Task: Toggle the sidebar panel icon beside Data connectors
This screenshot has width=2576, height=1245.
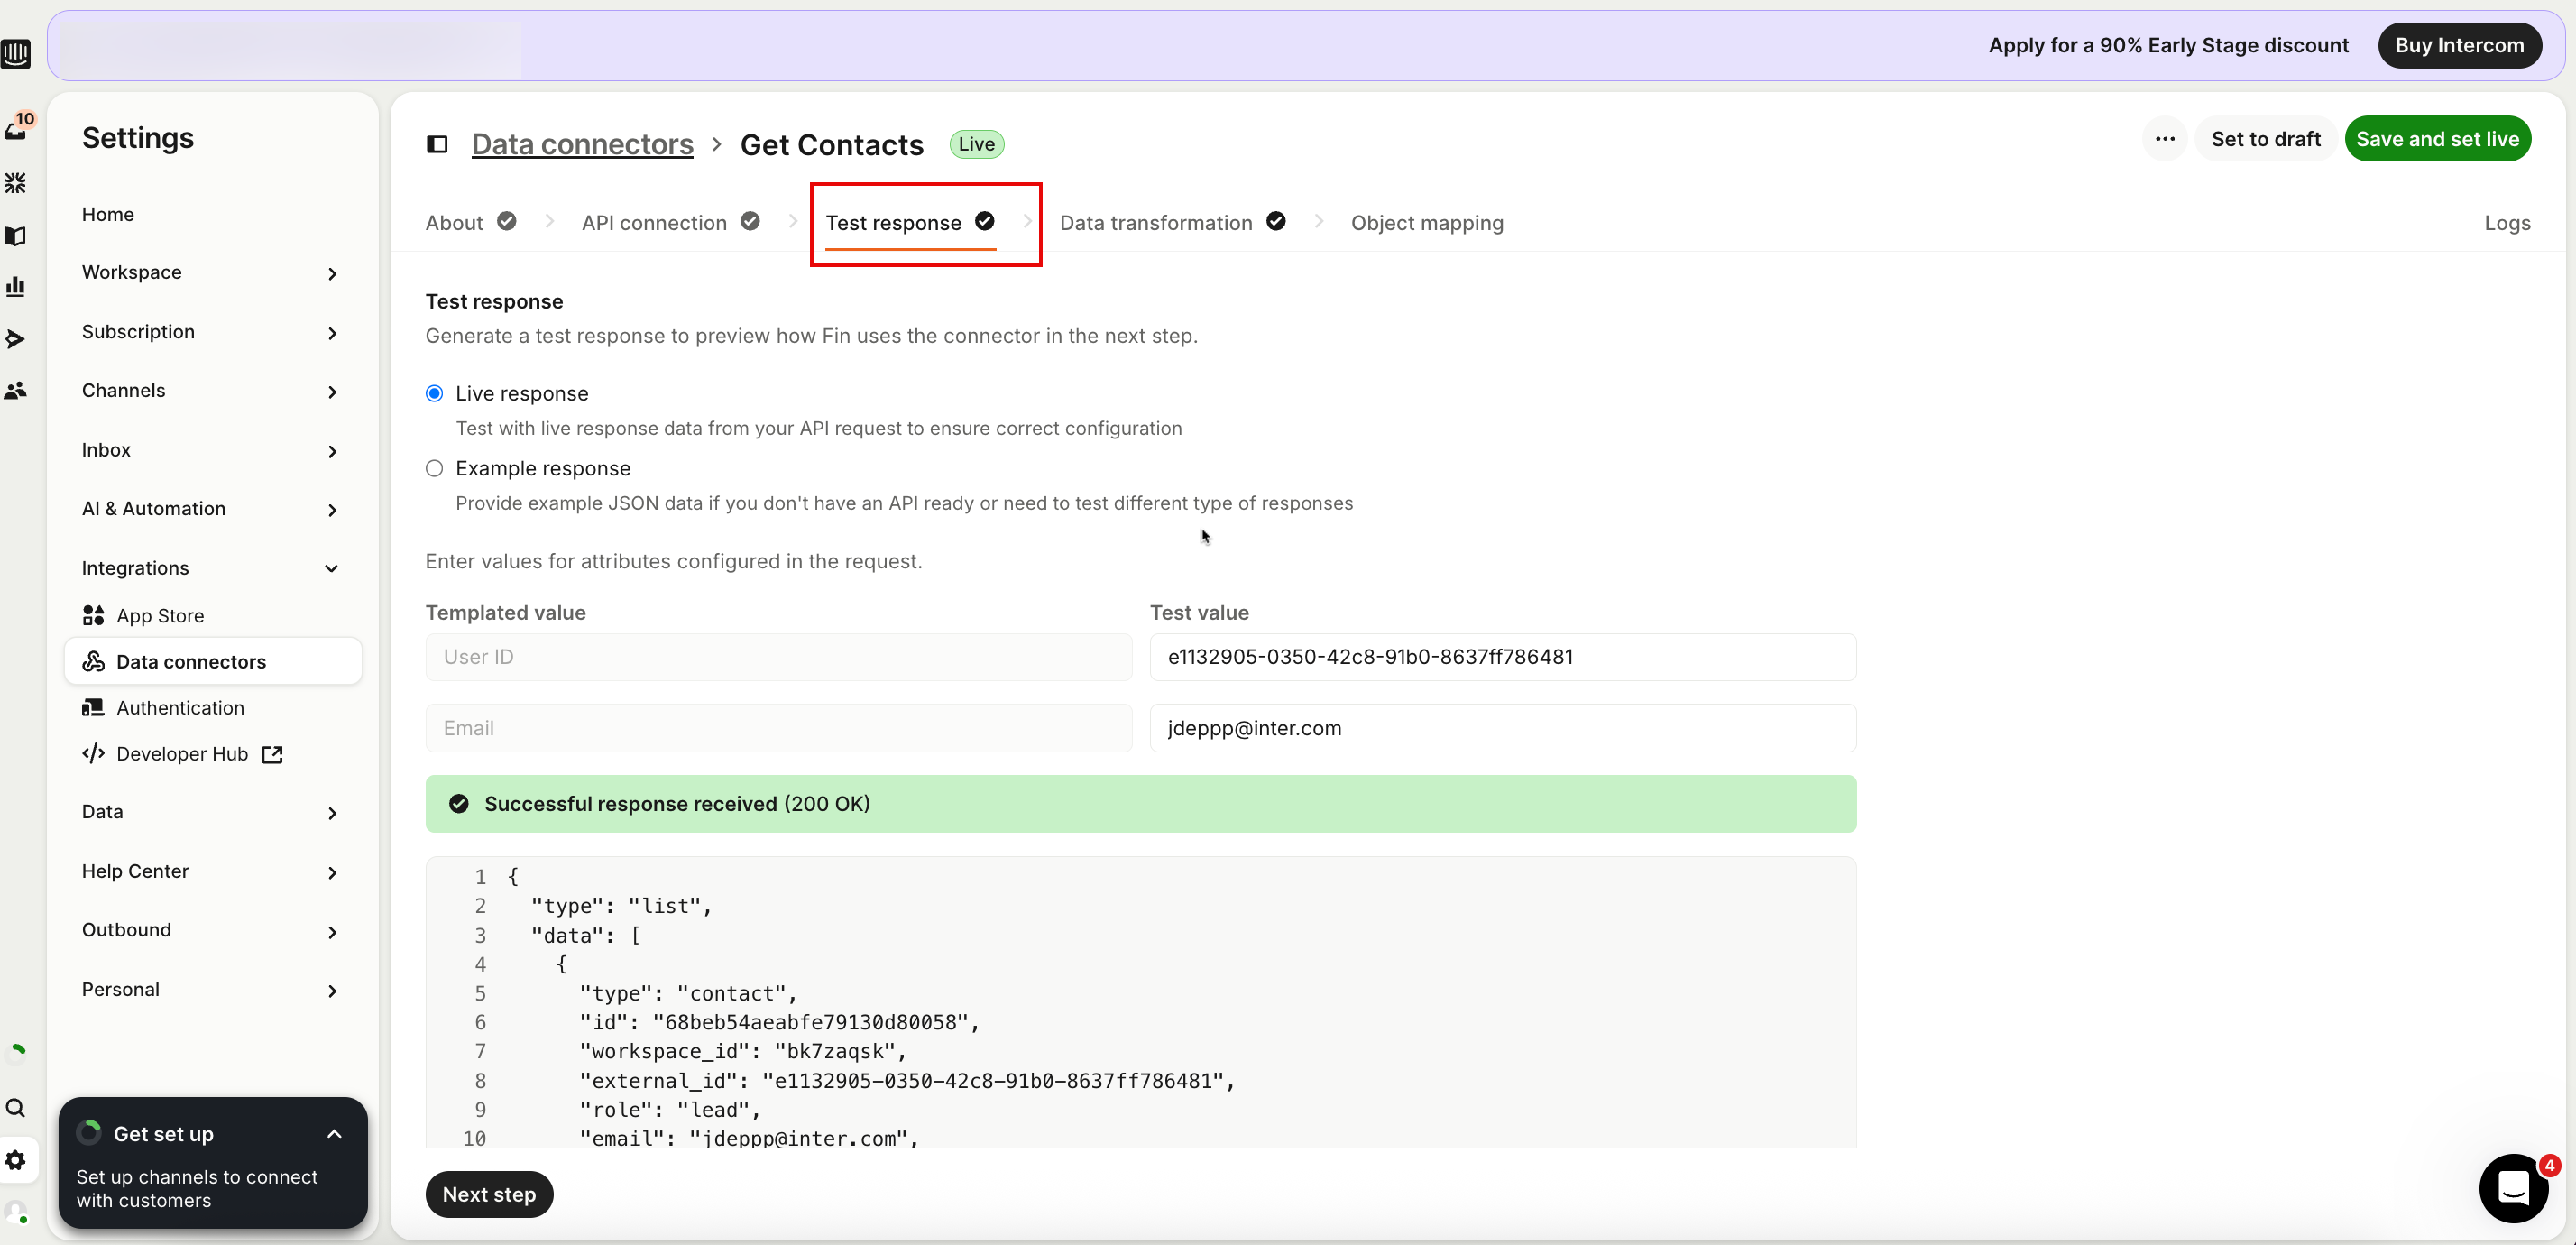Action: pyautogui.click(x=437, y=144)
